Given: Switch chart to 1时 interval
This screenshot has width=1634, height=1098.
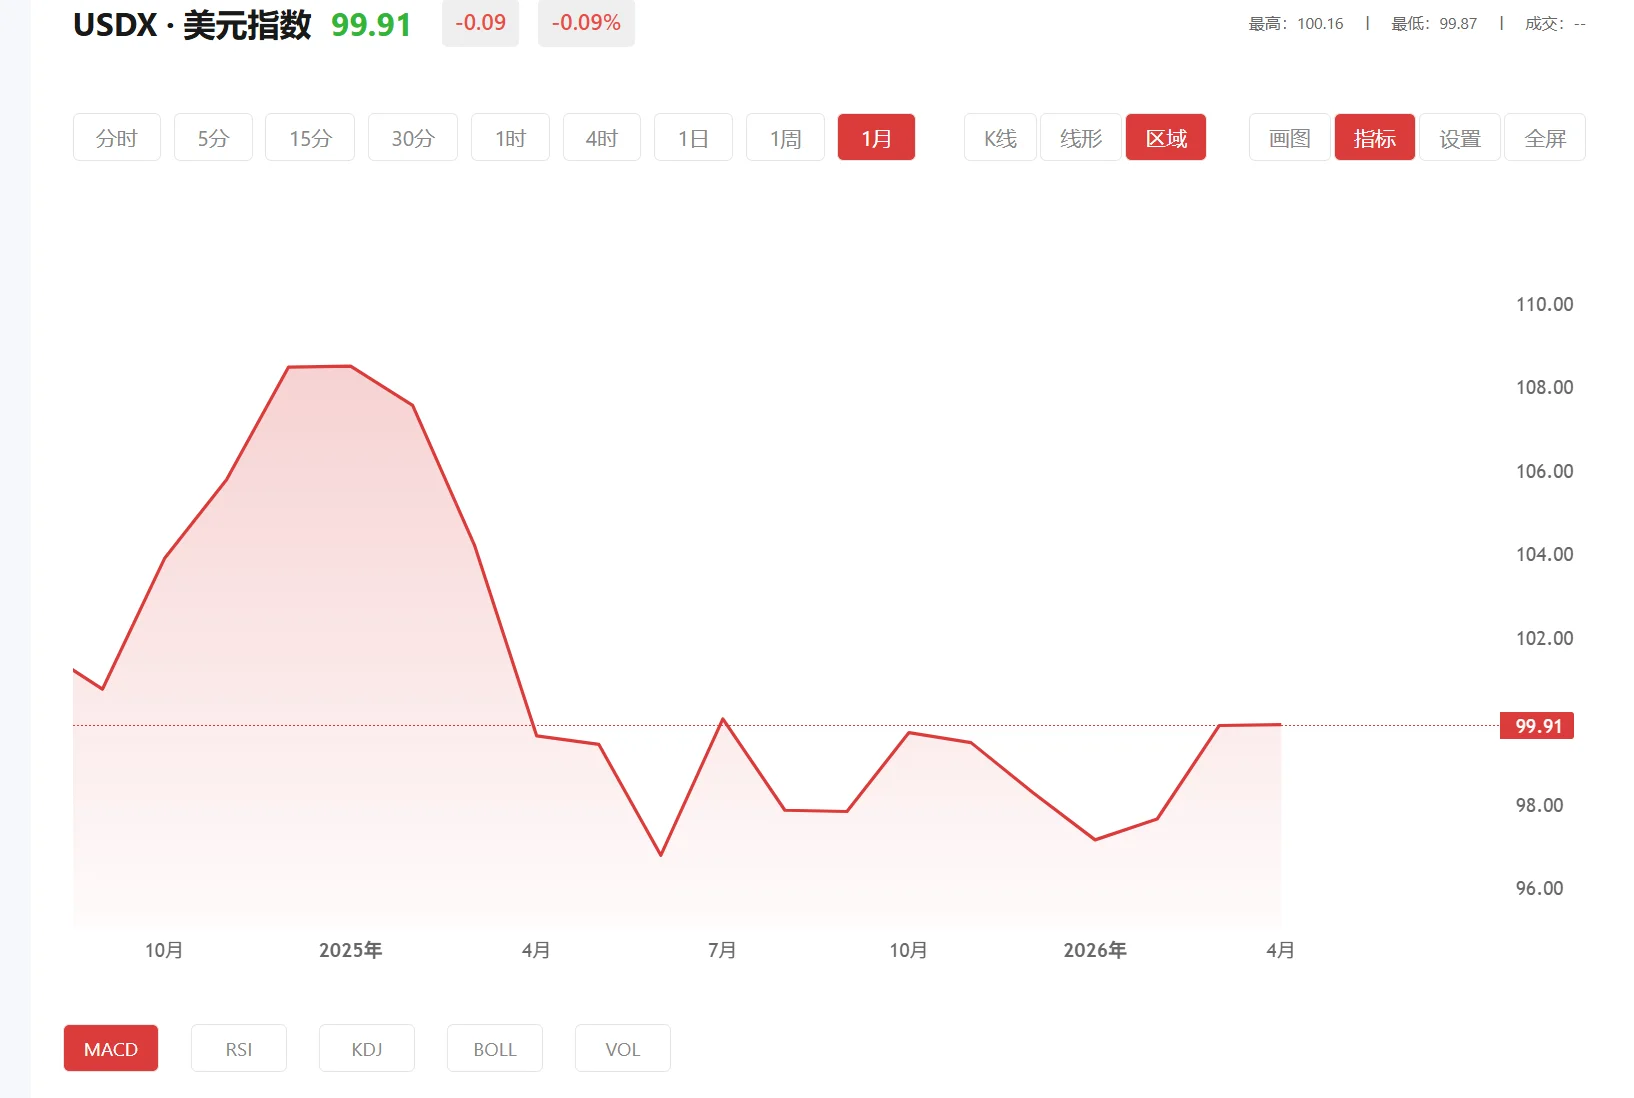Looking at the screenshot, I should tap(510, 138).
